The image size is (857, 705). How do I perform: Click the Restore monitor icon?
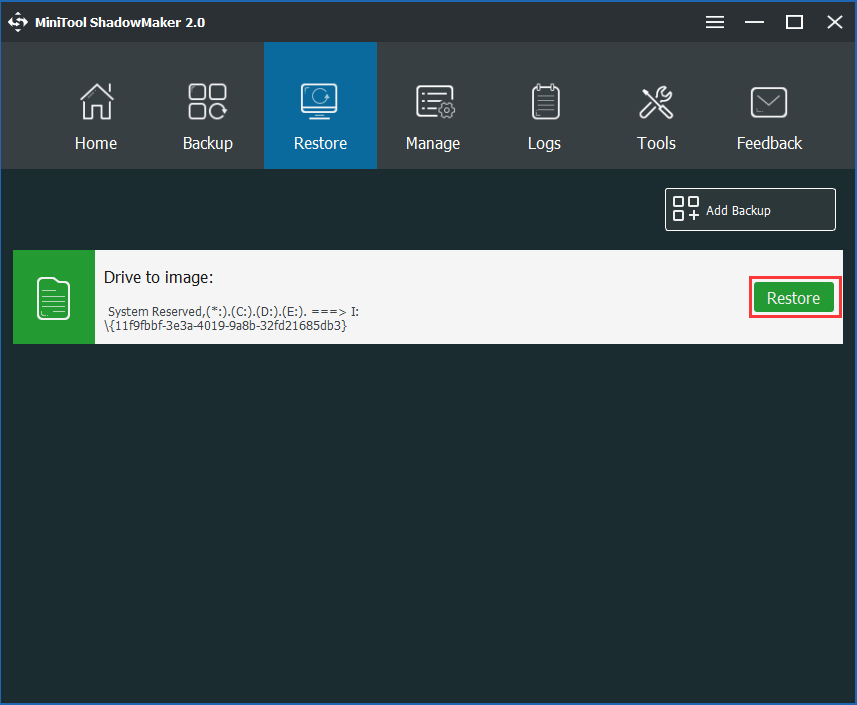[320, 101]
